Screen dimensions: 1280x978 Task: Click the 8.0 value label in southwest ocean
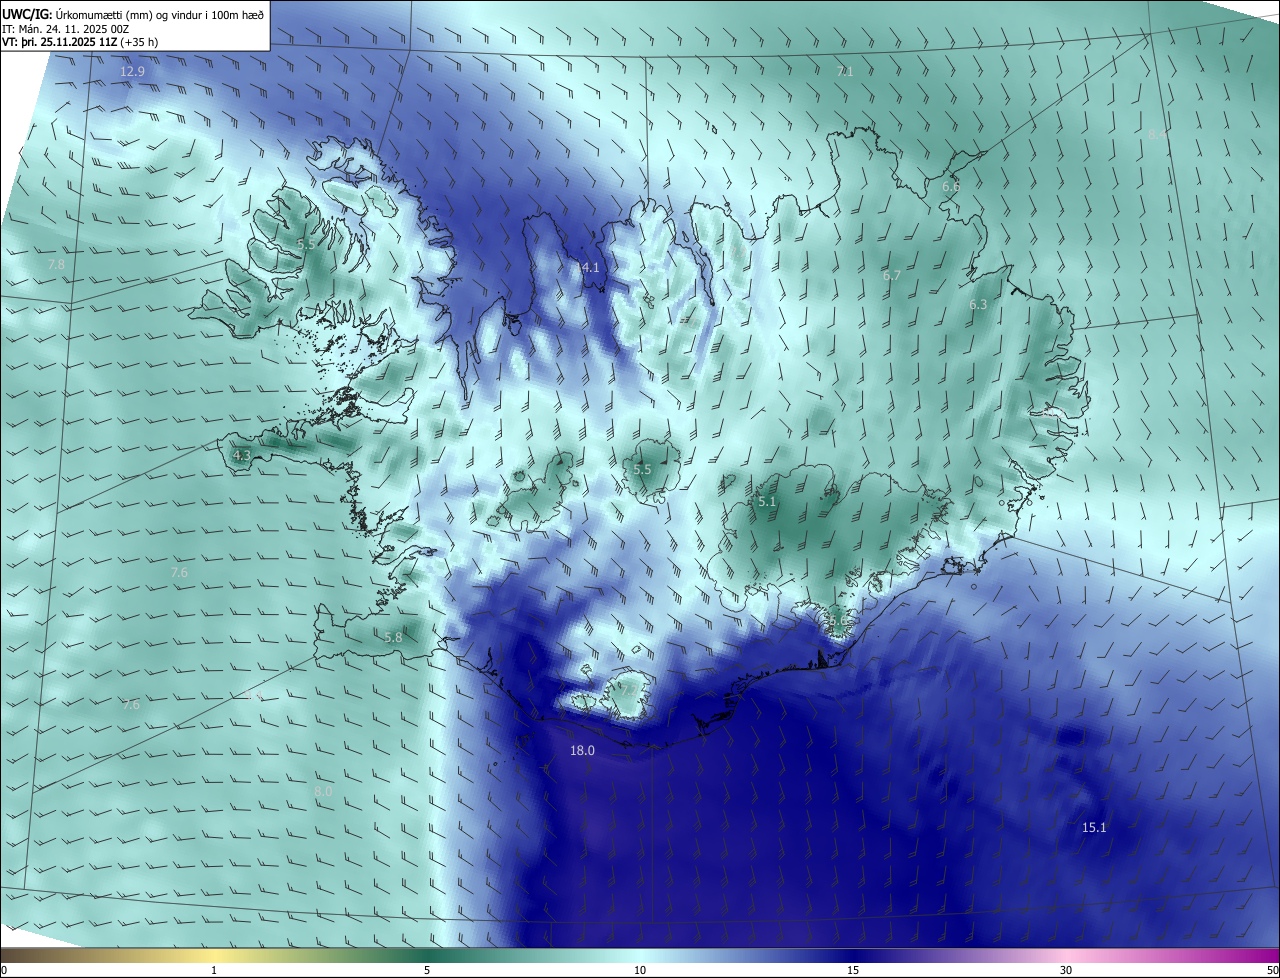click(x=323, y=791)
